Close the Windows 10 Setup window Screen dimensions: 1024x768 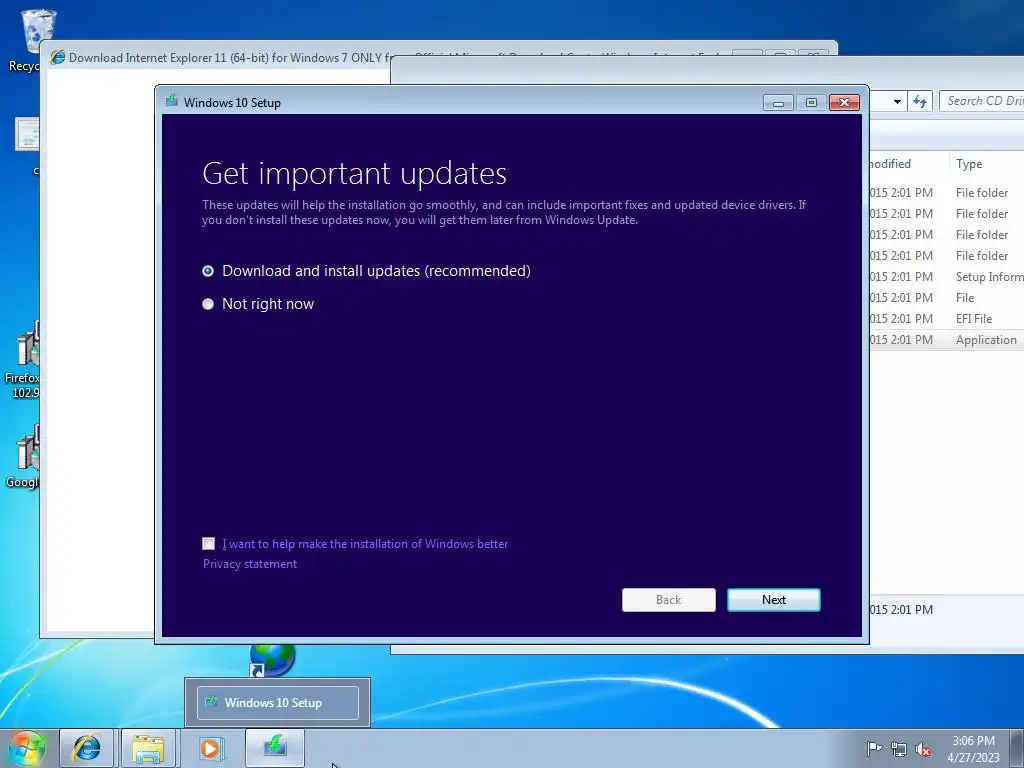pos(844,103)
